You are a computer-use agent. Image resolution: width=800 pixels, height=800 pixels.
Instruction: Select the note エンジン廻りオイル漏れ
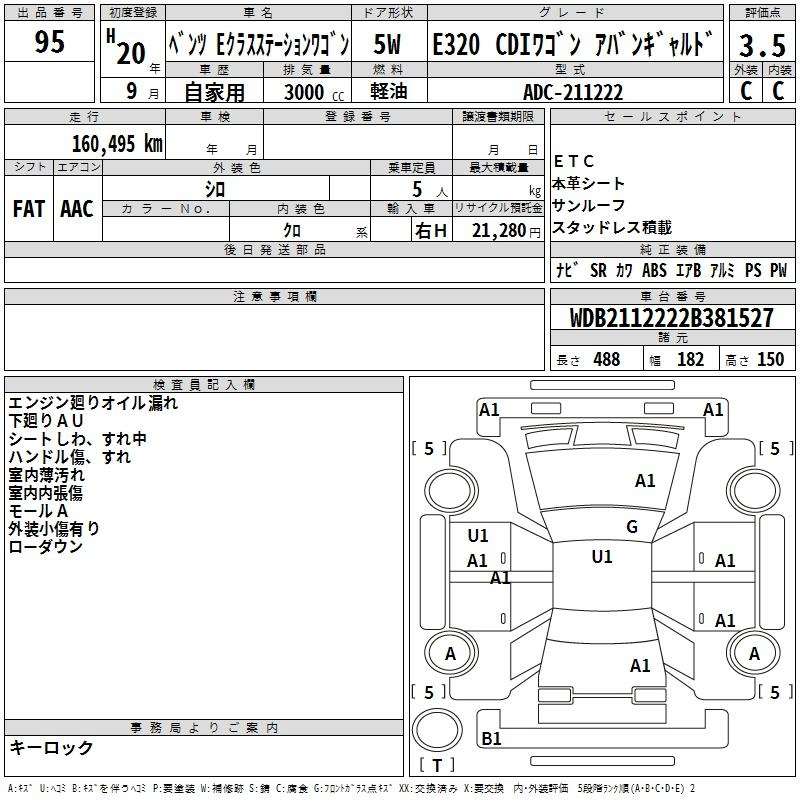coord(93,403)
